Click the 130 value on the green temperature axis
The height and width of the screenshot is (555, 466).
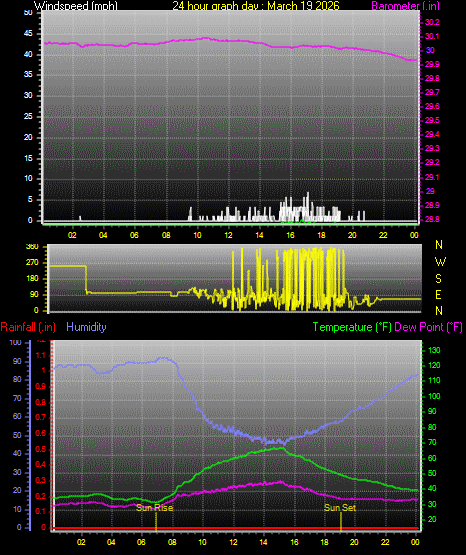click(x=435, y=350)
